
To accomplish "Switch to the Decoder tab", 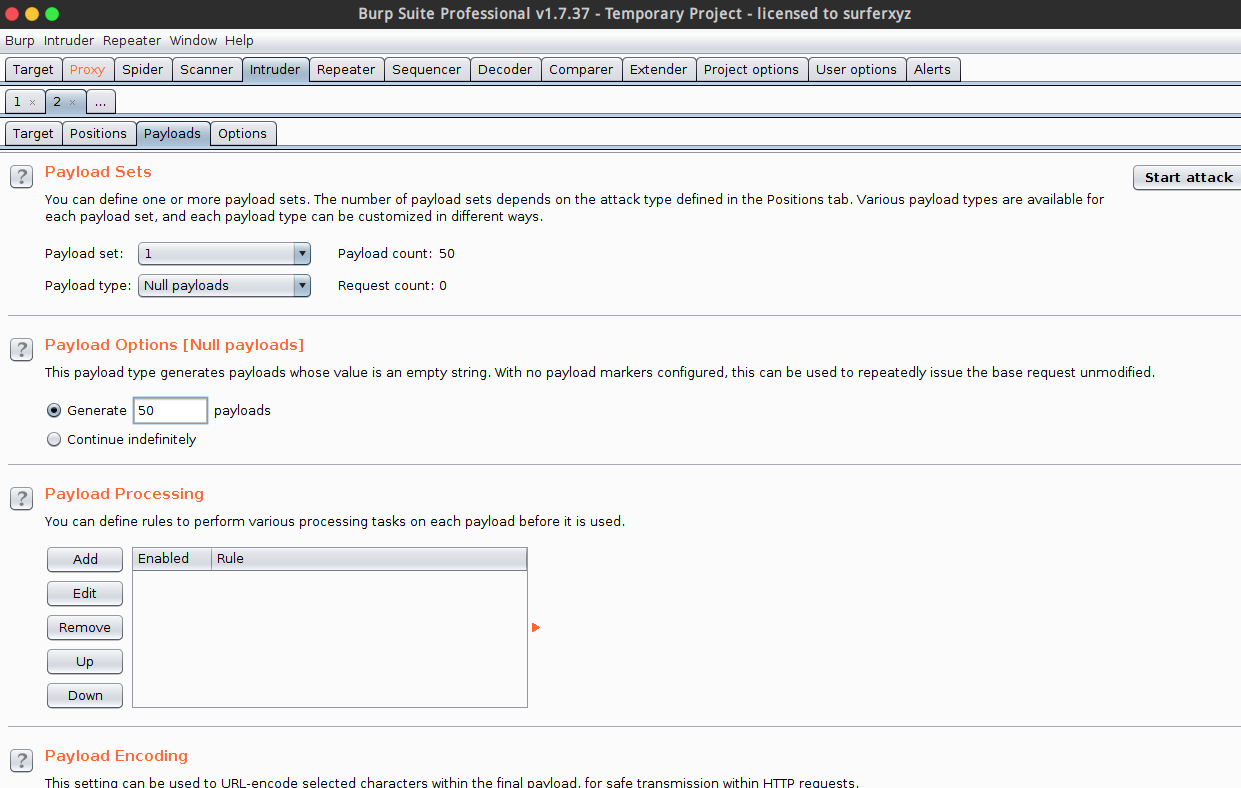I will point(505,70).
